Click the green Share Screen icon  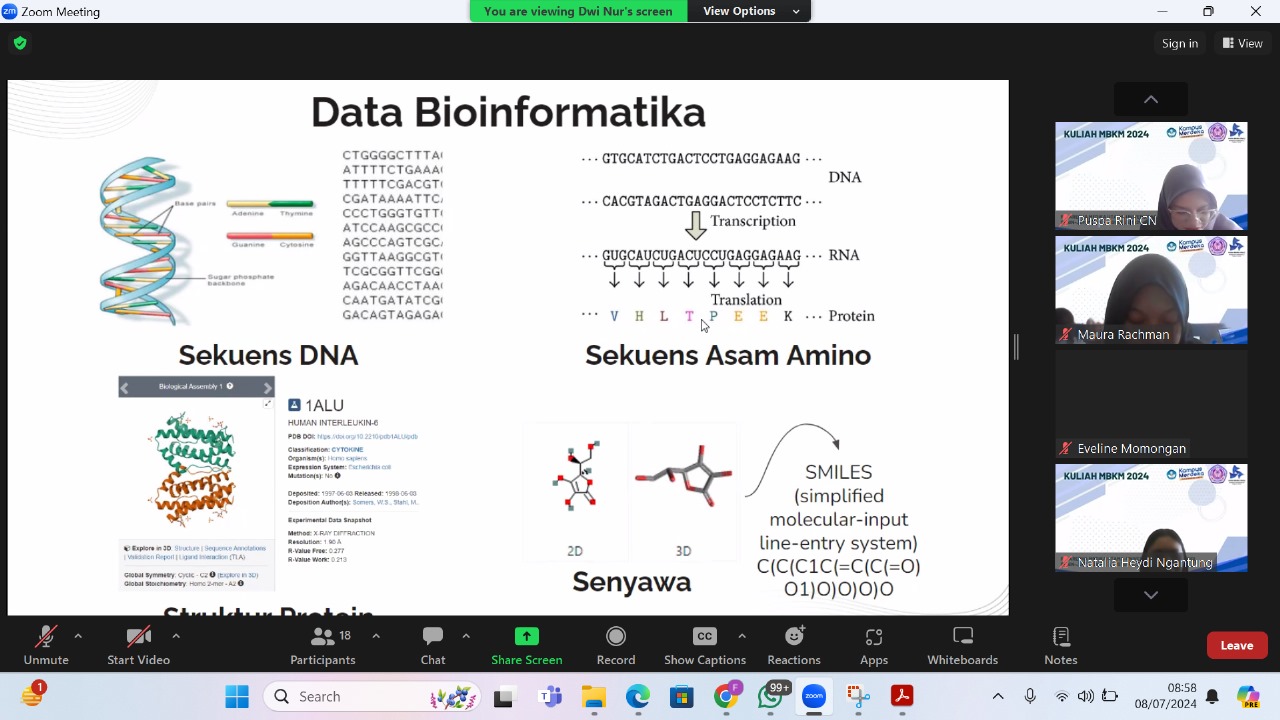coord(526,637)
